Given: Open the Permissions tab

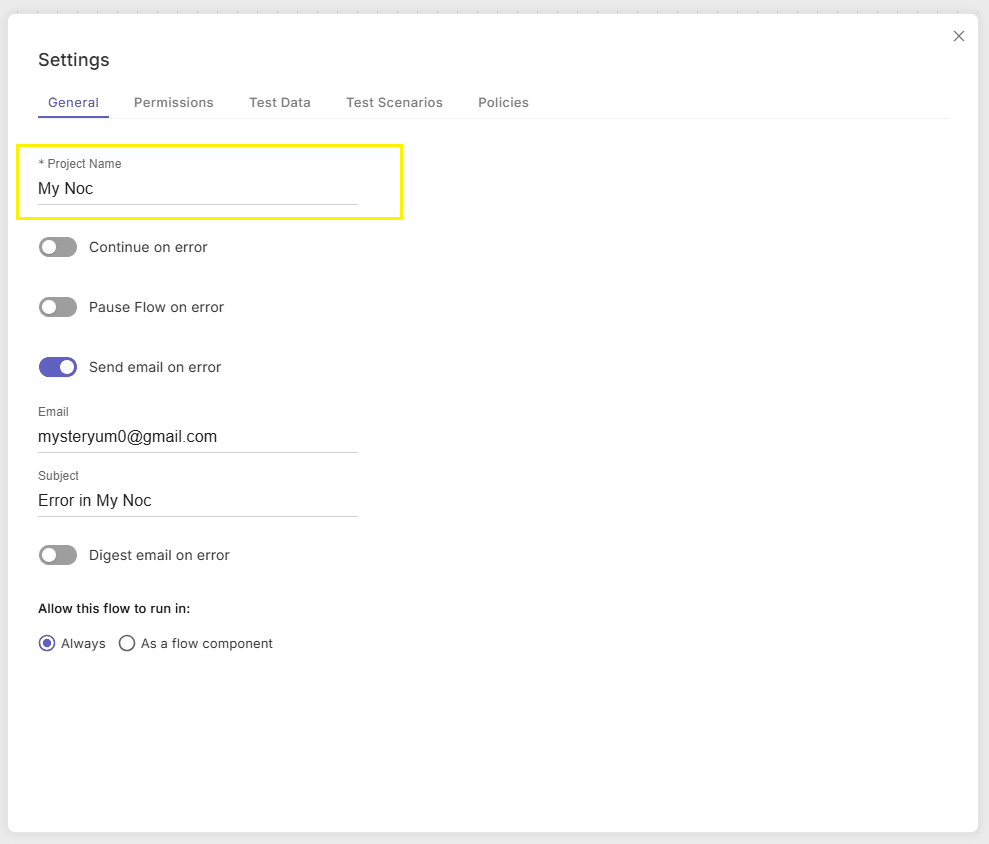Looking at the screenshot, I should pos(173,102).
